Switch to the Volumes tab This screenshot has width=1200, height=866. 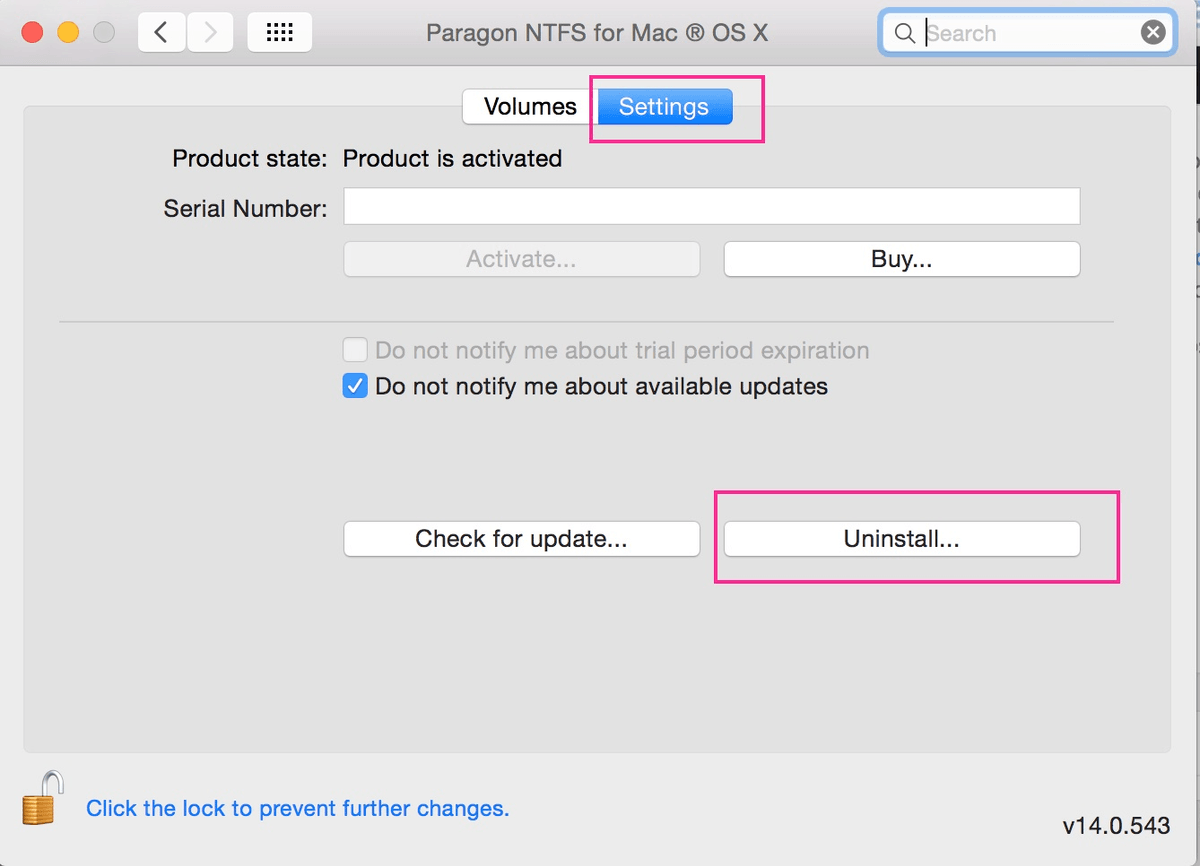pyautogui.click(x=528, y=106)
